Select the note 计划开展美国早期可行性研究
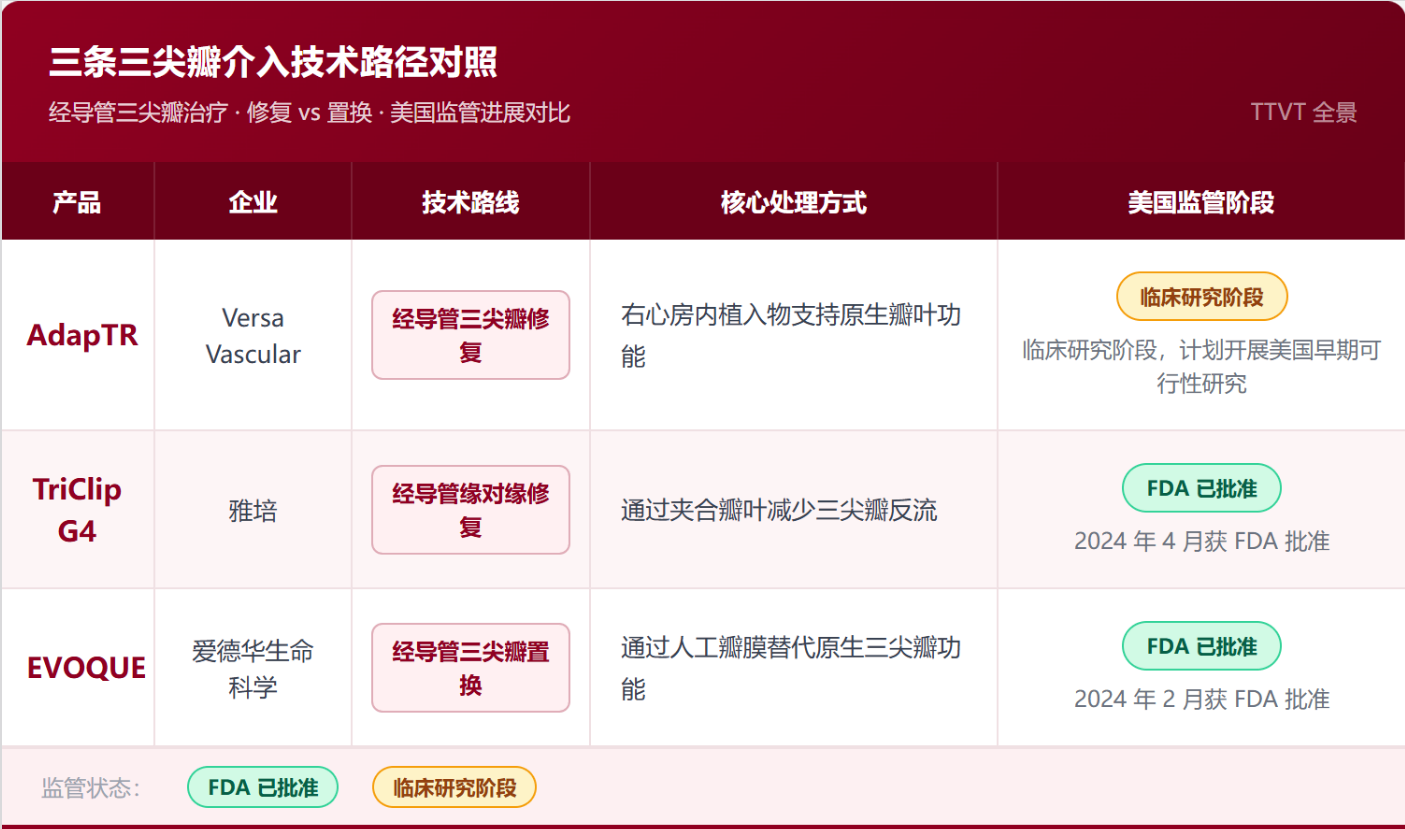 1201,367
